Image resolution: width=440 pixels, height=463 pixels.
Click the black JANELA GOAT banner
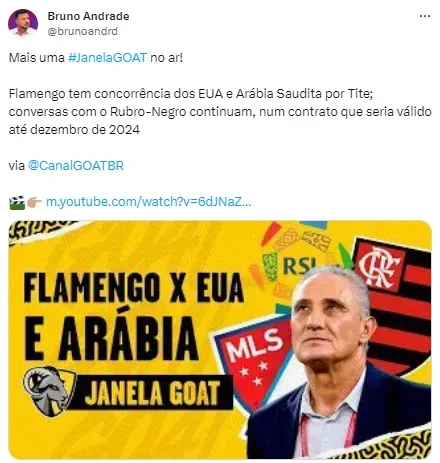152,393
